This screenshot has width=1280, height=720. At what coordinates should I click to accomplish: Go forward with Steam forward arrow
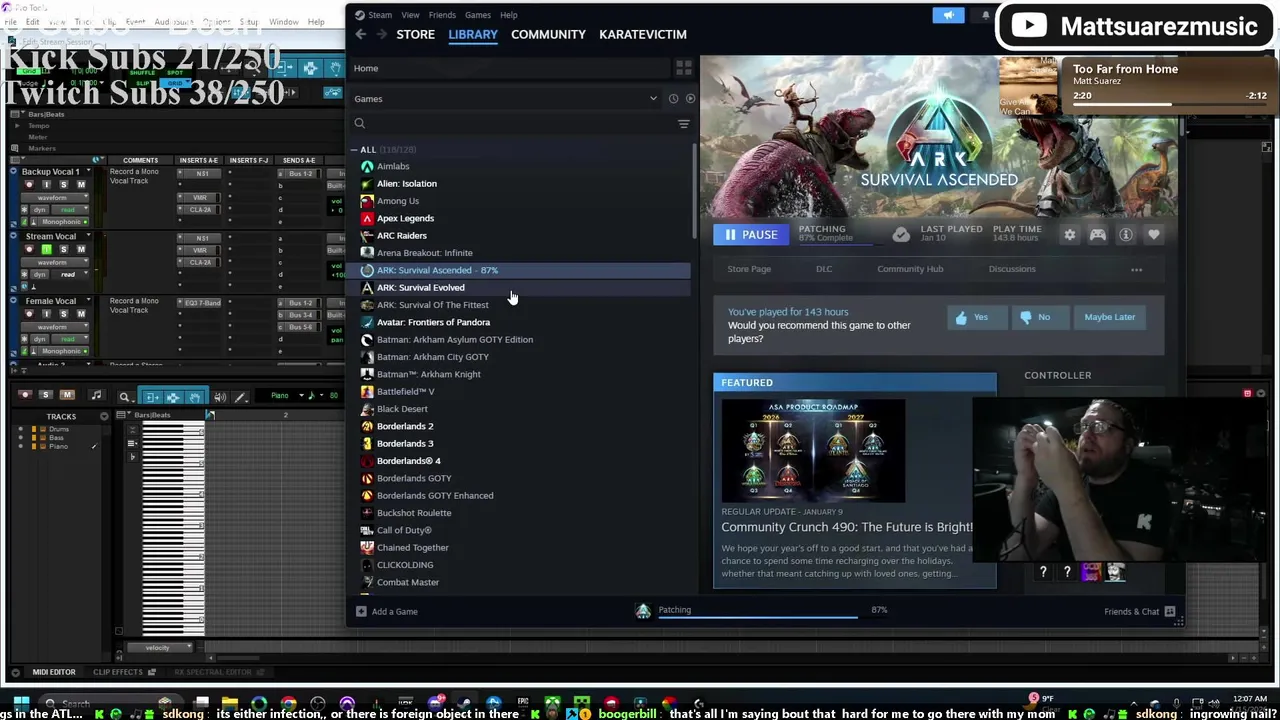pos(383,34)
